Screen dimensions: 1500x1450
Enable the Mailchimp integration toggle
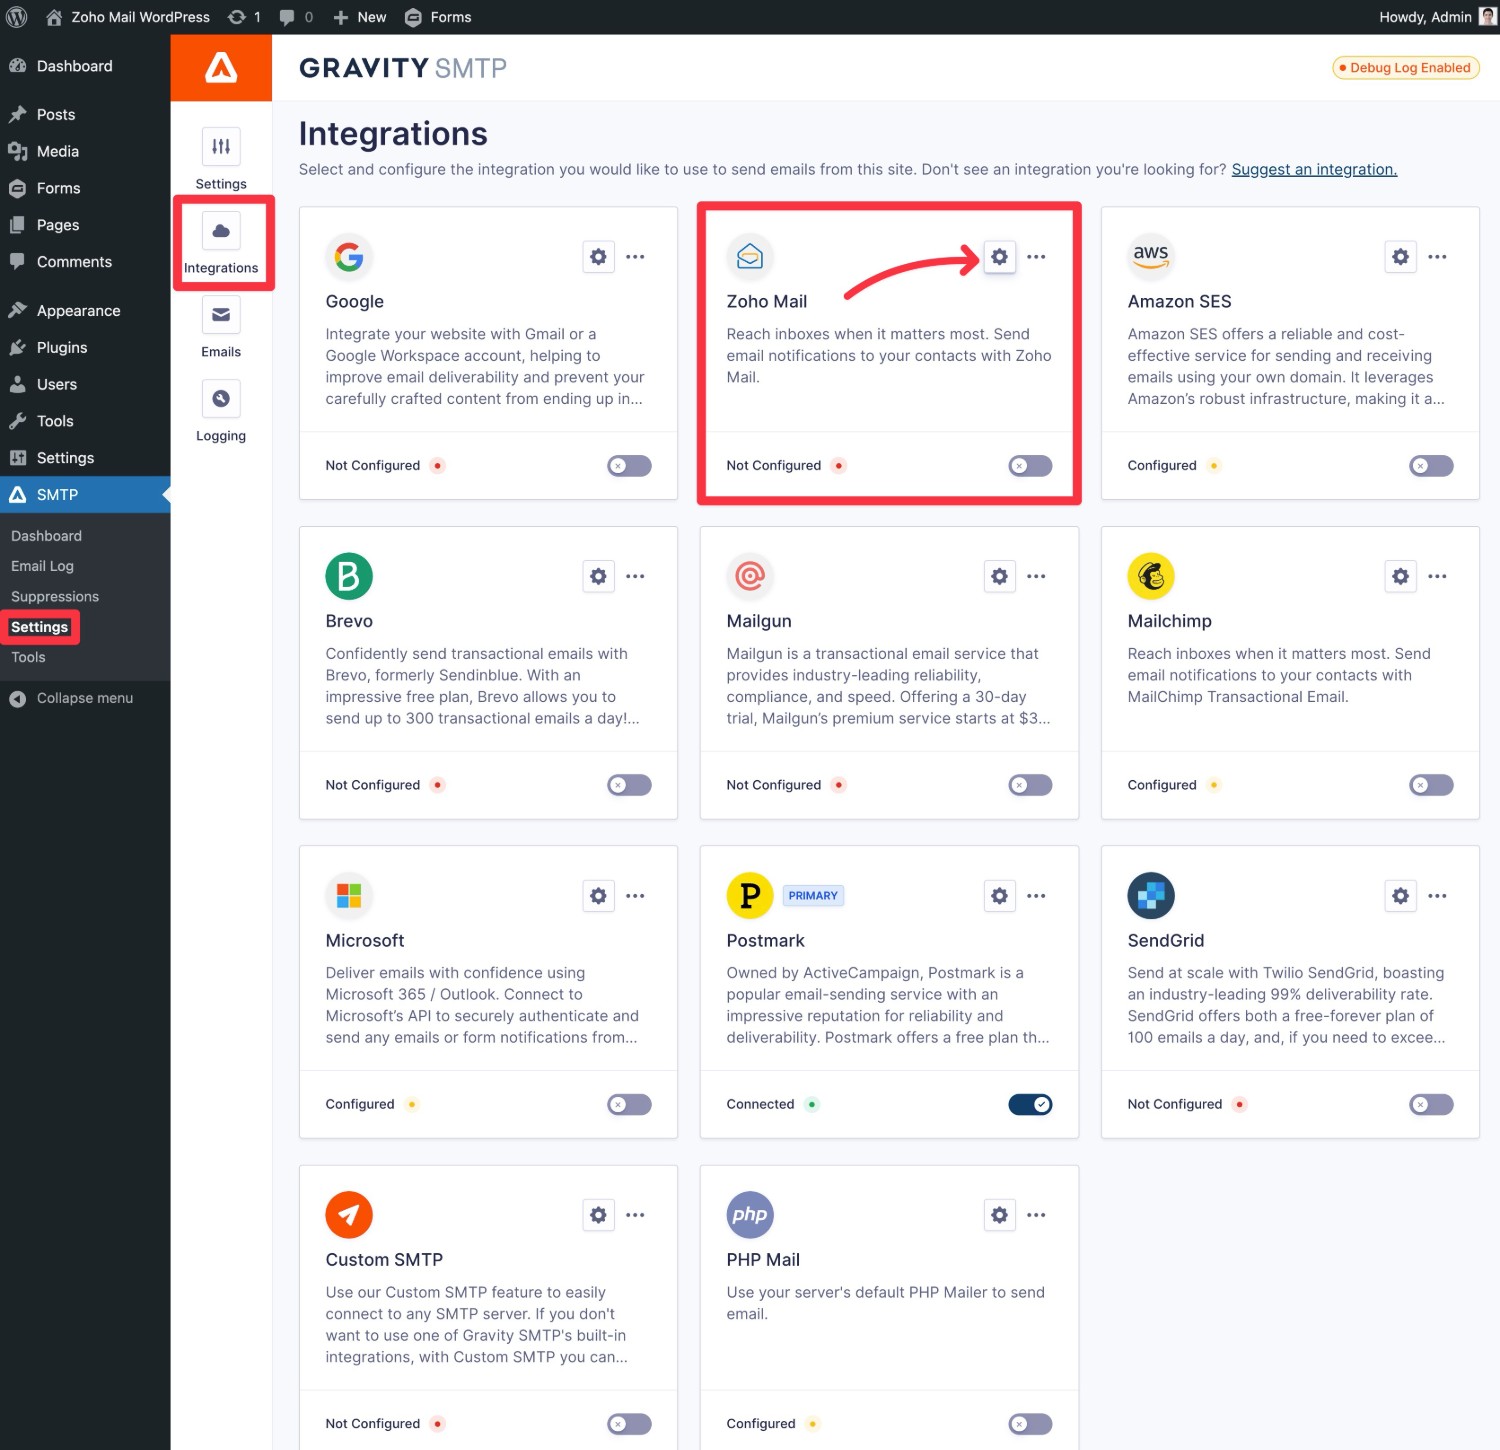(1431, 785)
